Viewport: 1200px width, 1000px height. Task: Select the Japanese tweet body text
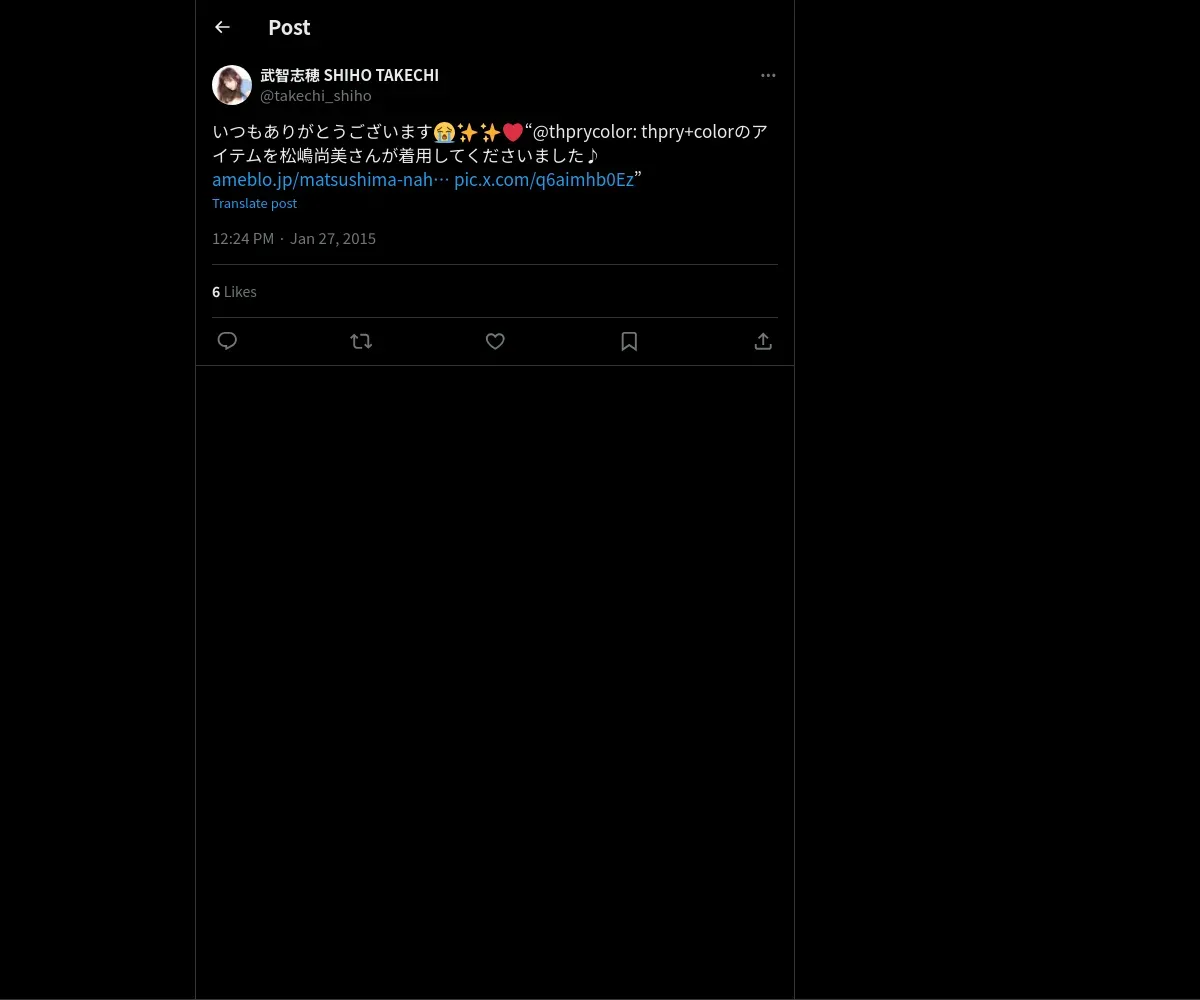click(490, 155)
